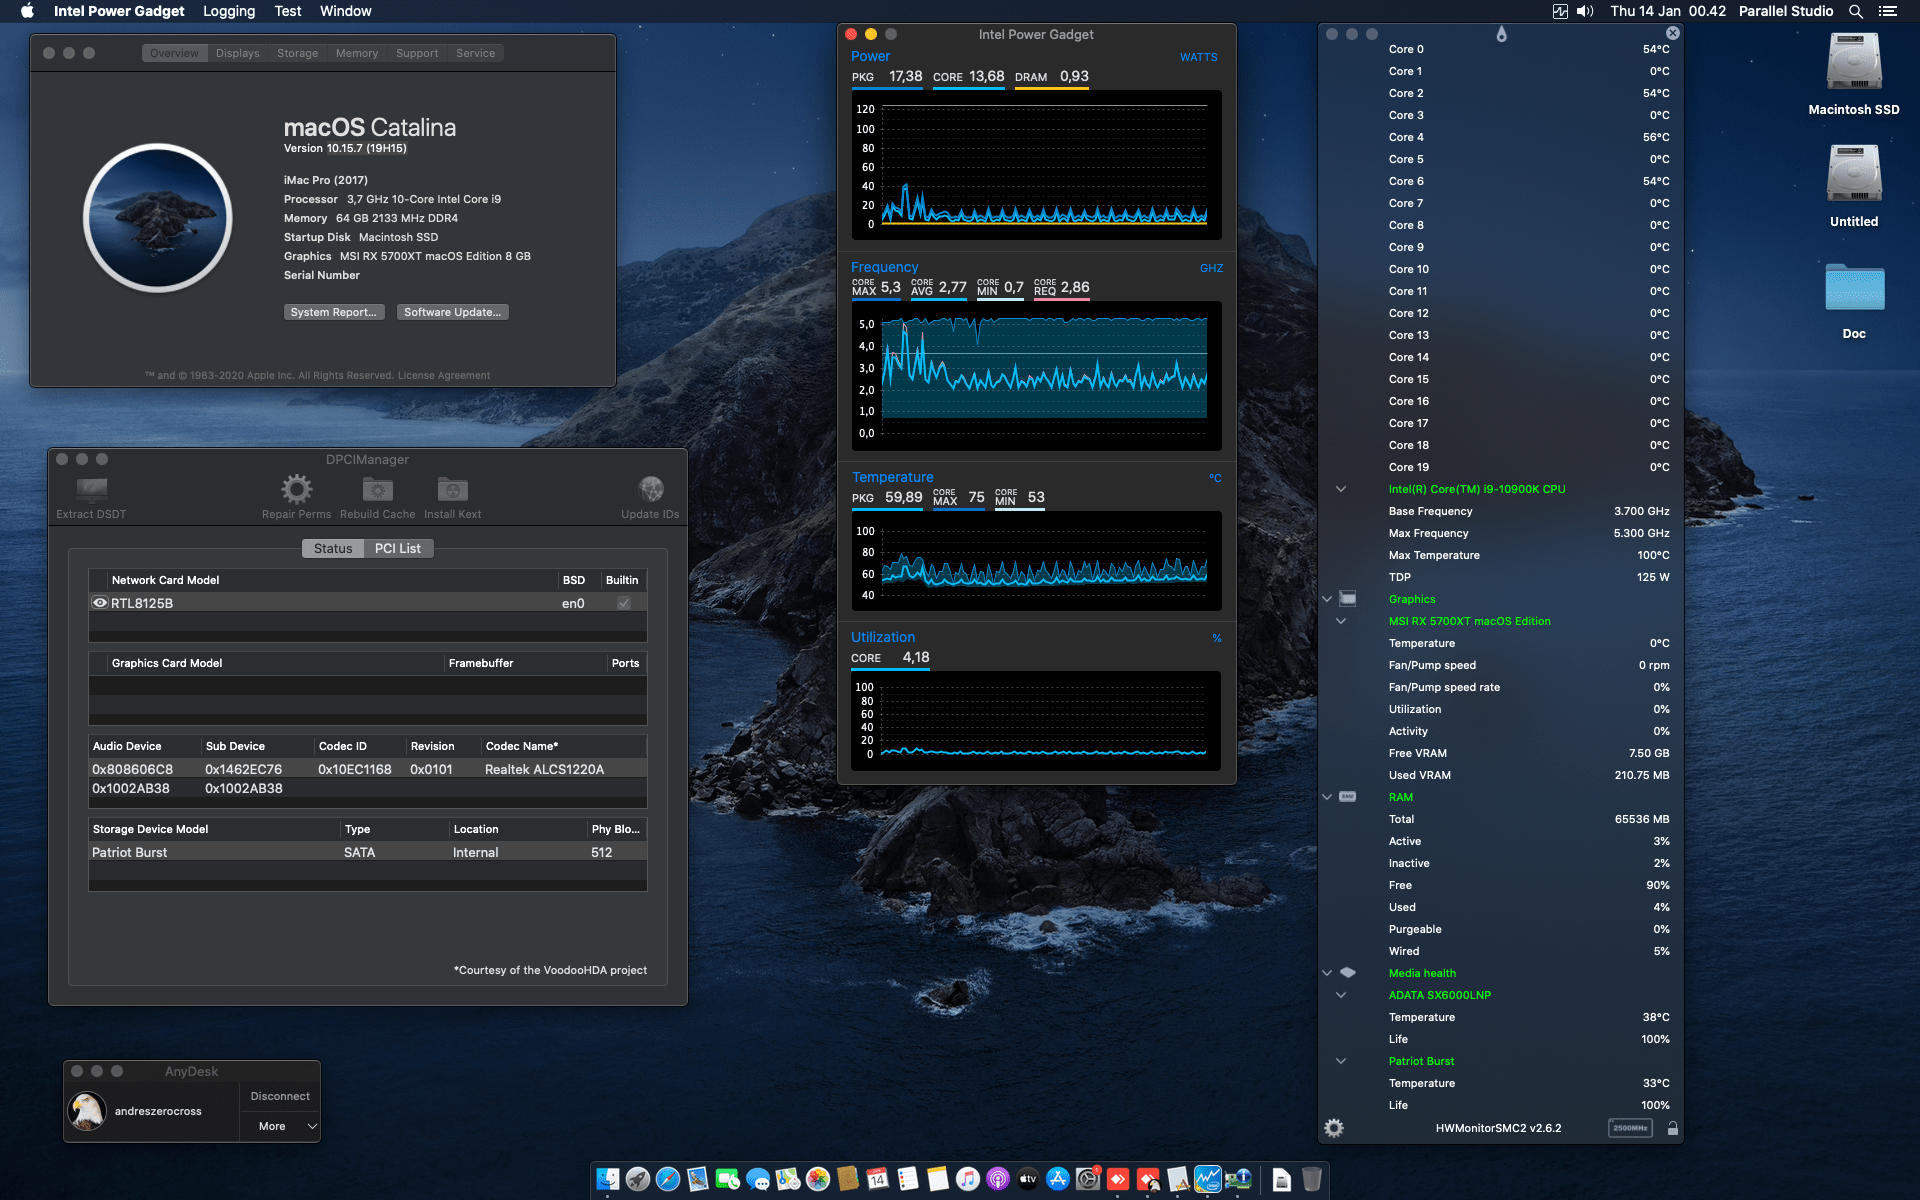Collapse Patriot Burst section
Screen dimensions: 1920x1200
coord(1341,1061)
